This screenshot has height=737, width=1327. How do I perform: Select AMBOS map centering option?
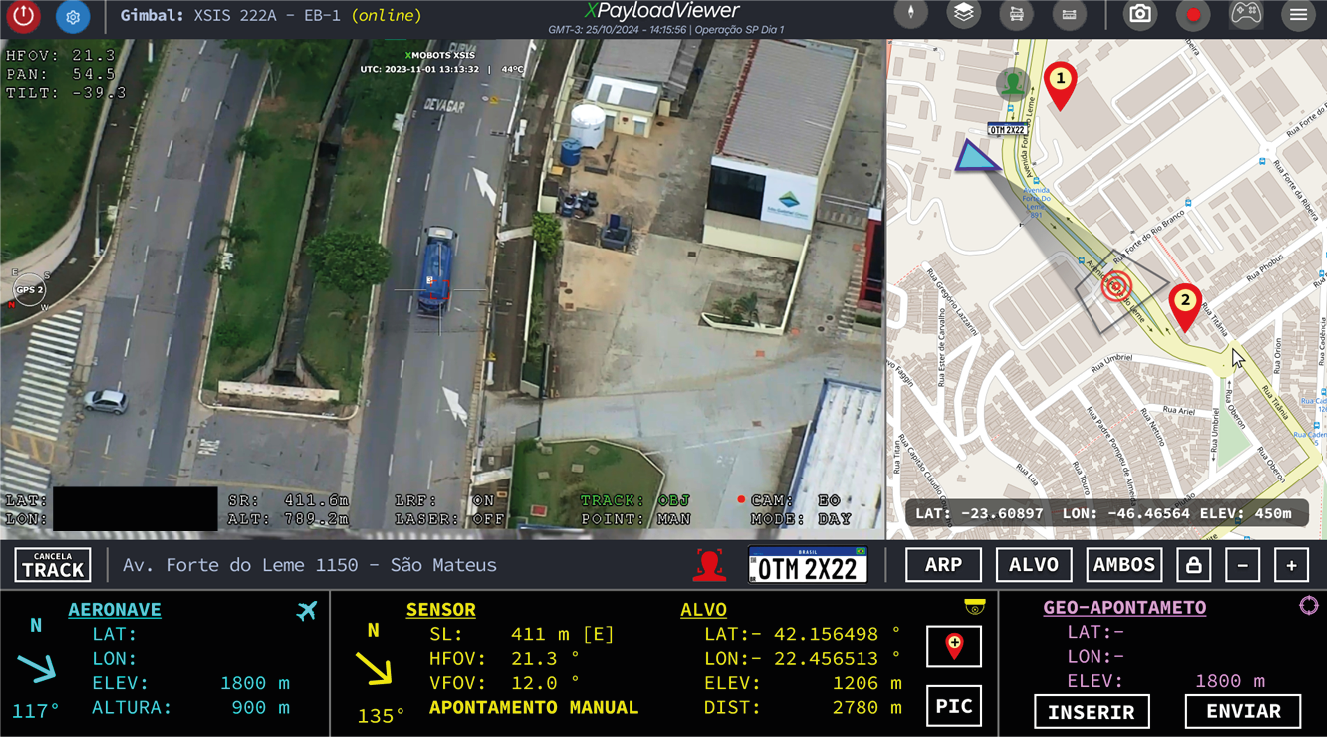pos(1124,565)
